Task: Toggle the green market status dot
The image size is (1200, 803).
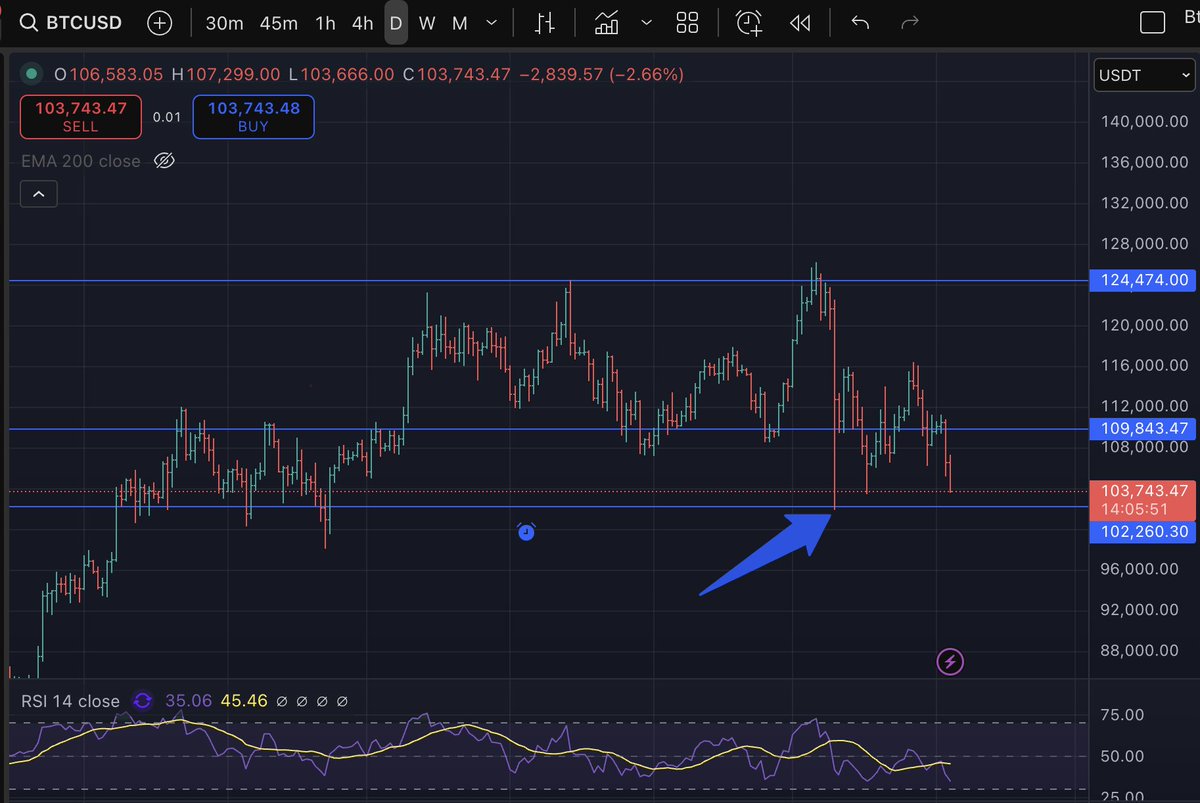Action: tap(32, 74)
